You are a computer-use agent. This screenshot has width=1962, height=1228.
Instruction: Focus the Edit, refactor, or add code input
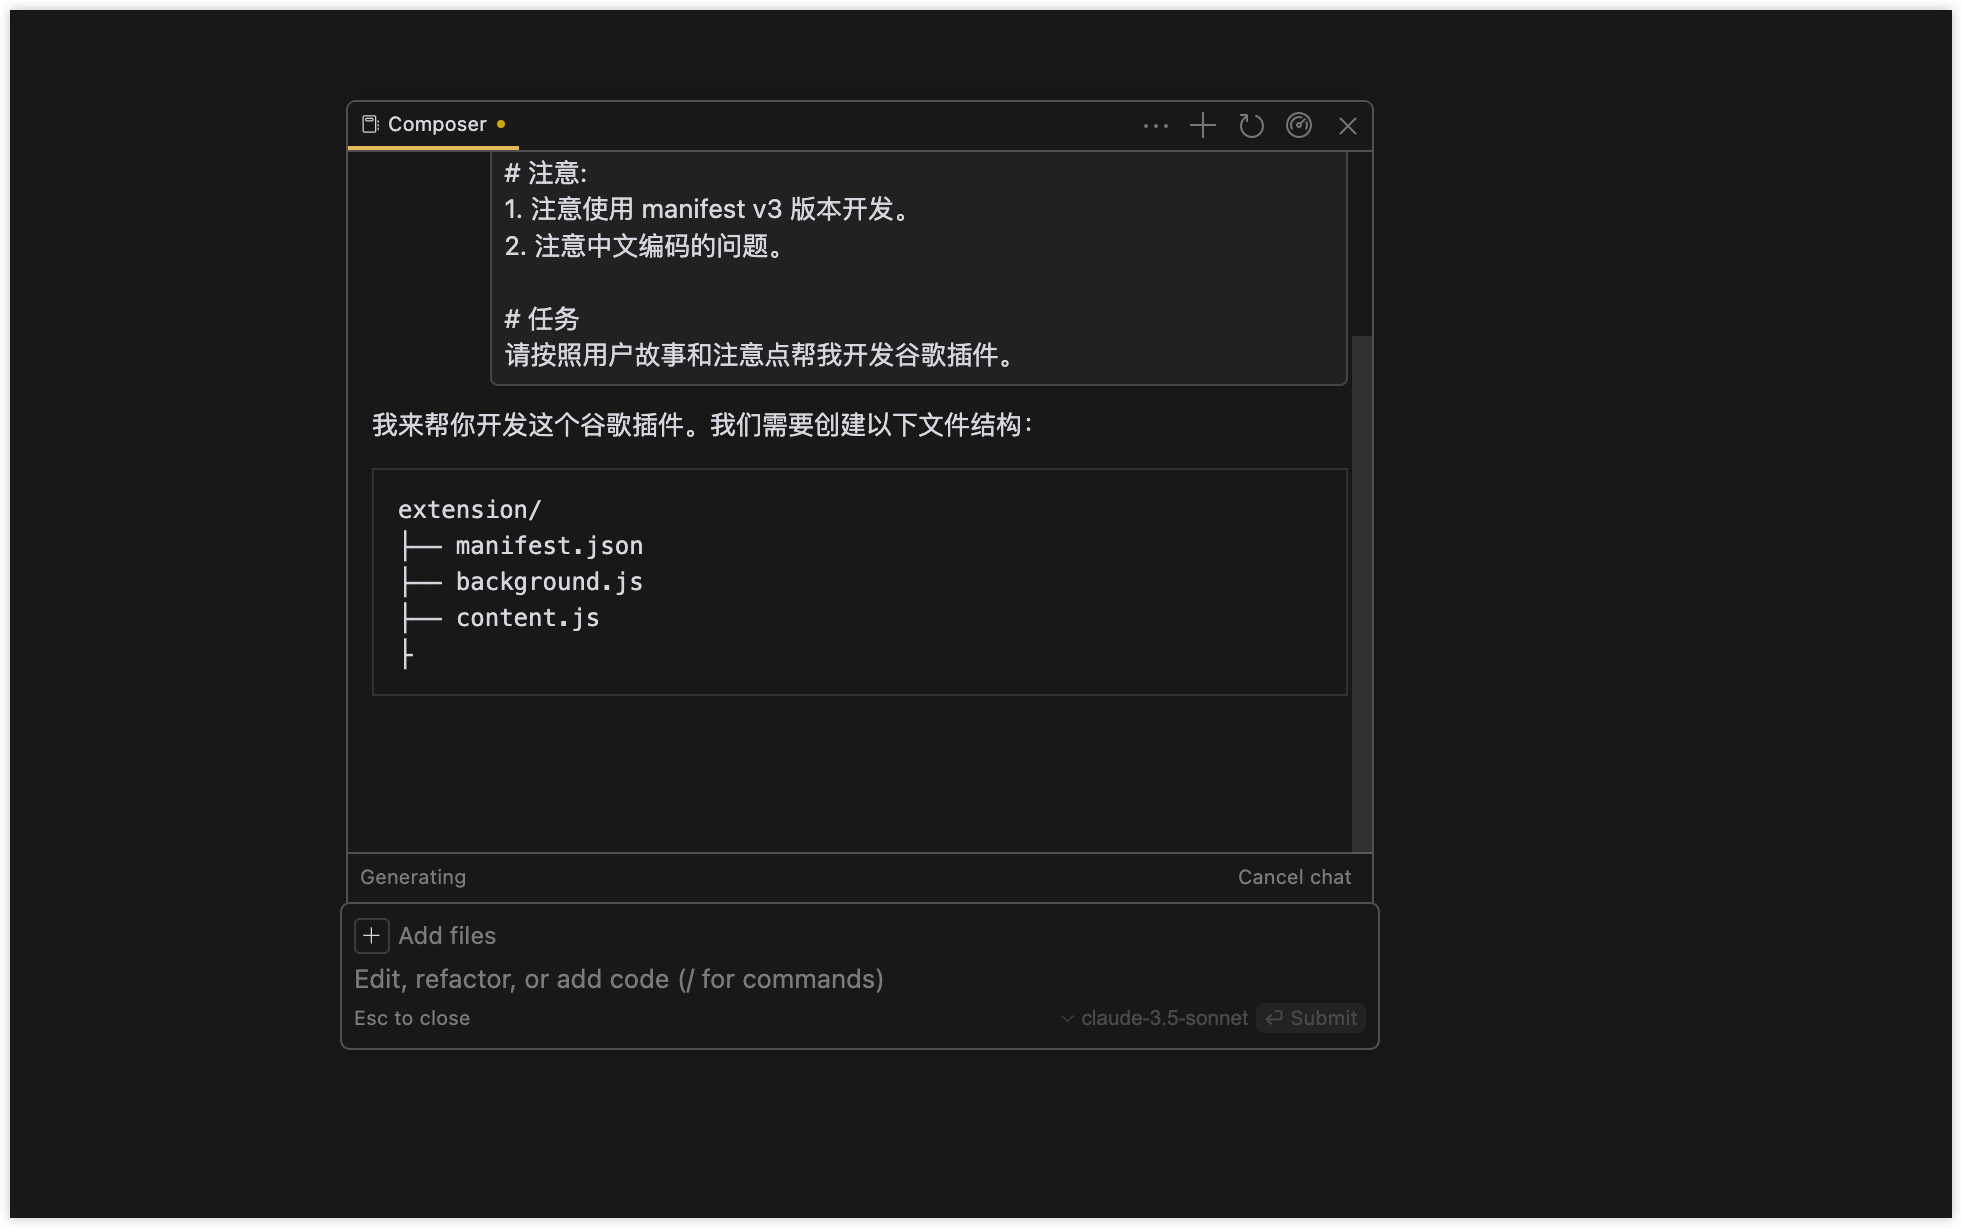pyautogui.click(x=619, y=979)
